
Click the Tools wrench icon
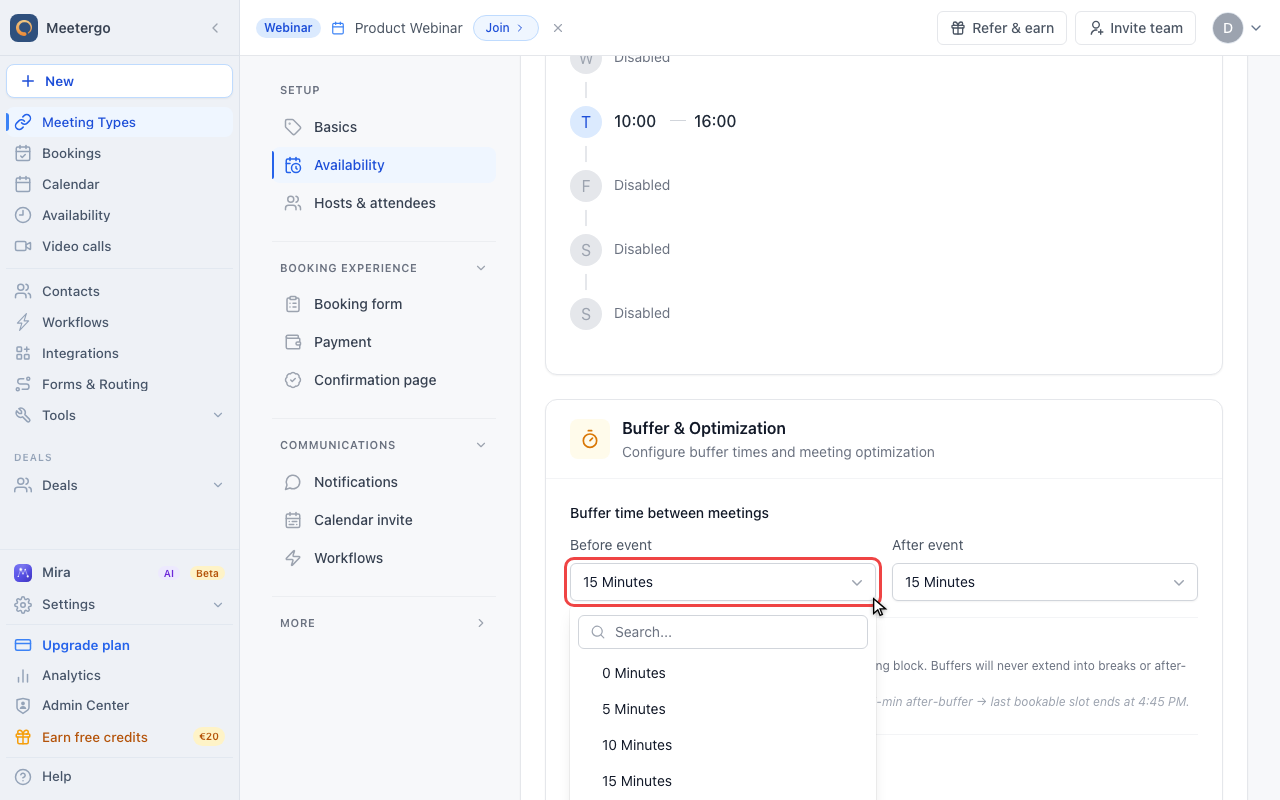tap(23, 415)
